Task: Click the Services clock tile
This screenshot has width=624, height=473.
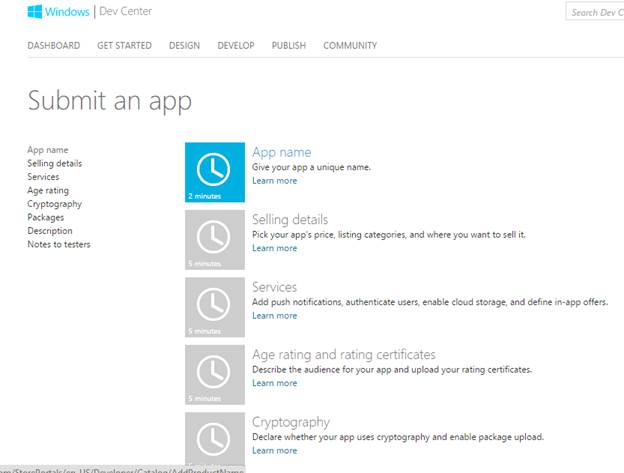Action: coord(214,306)
